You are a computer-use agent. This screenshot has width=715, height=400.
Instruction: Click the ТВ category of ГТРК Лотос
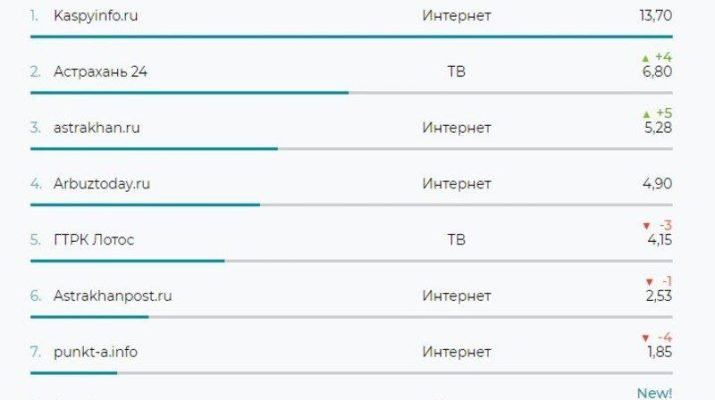[456, 240]
